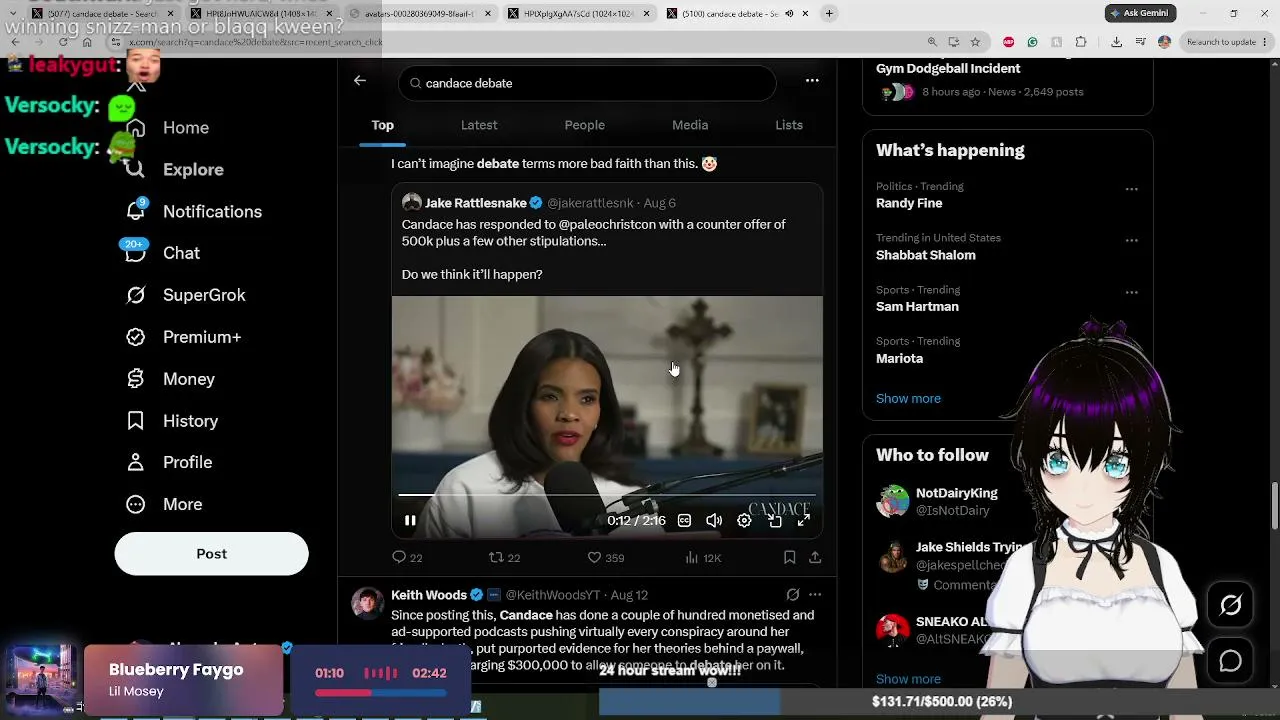Seek on the video progress bar
1280x720 pixels.
point(607,495)
